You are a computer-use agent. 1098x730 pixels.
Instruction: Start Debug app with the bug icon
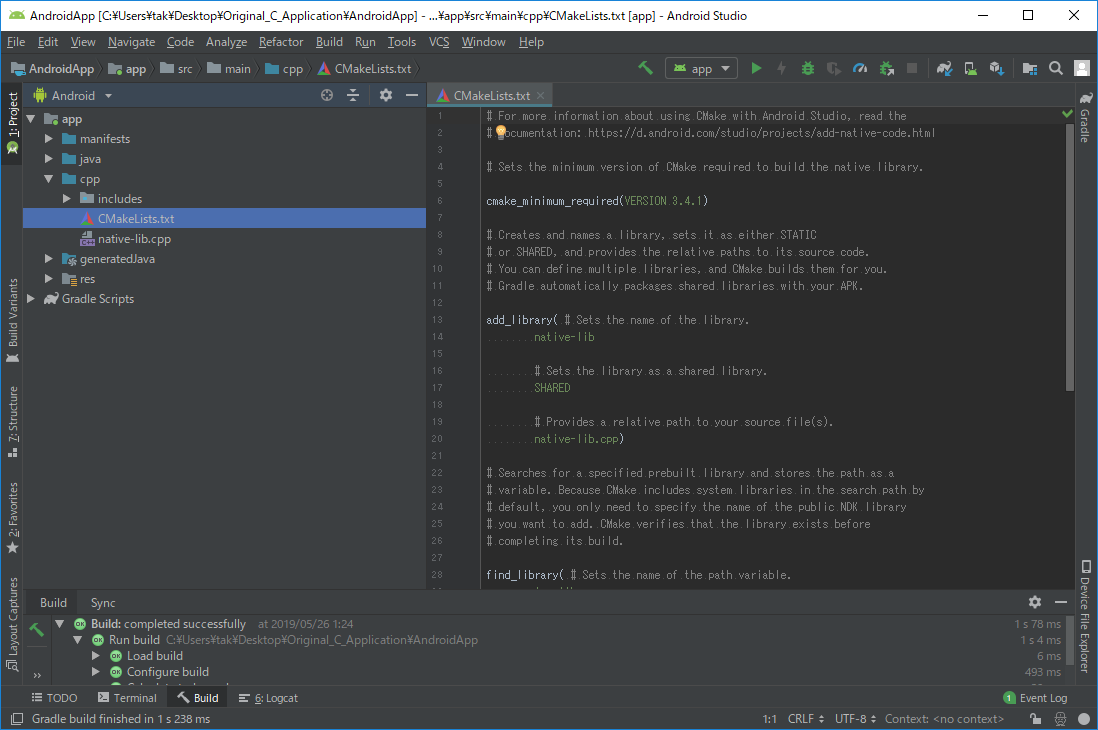tap(807, 68)
